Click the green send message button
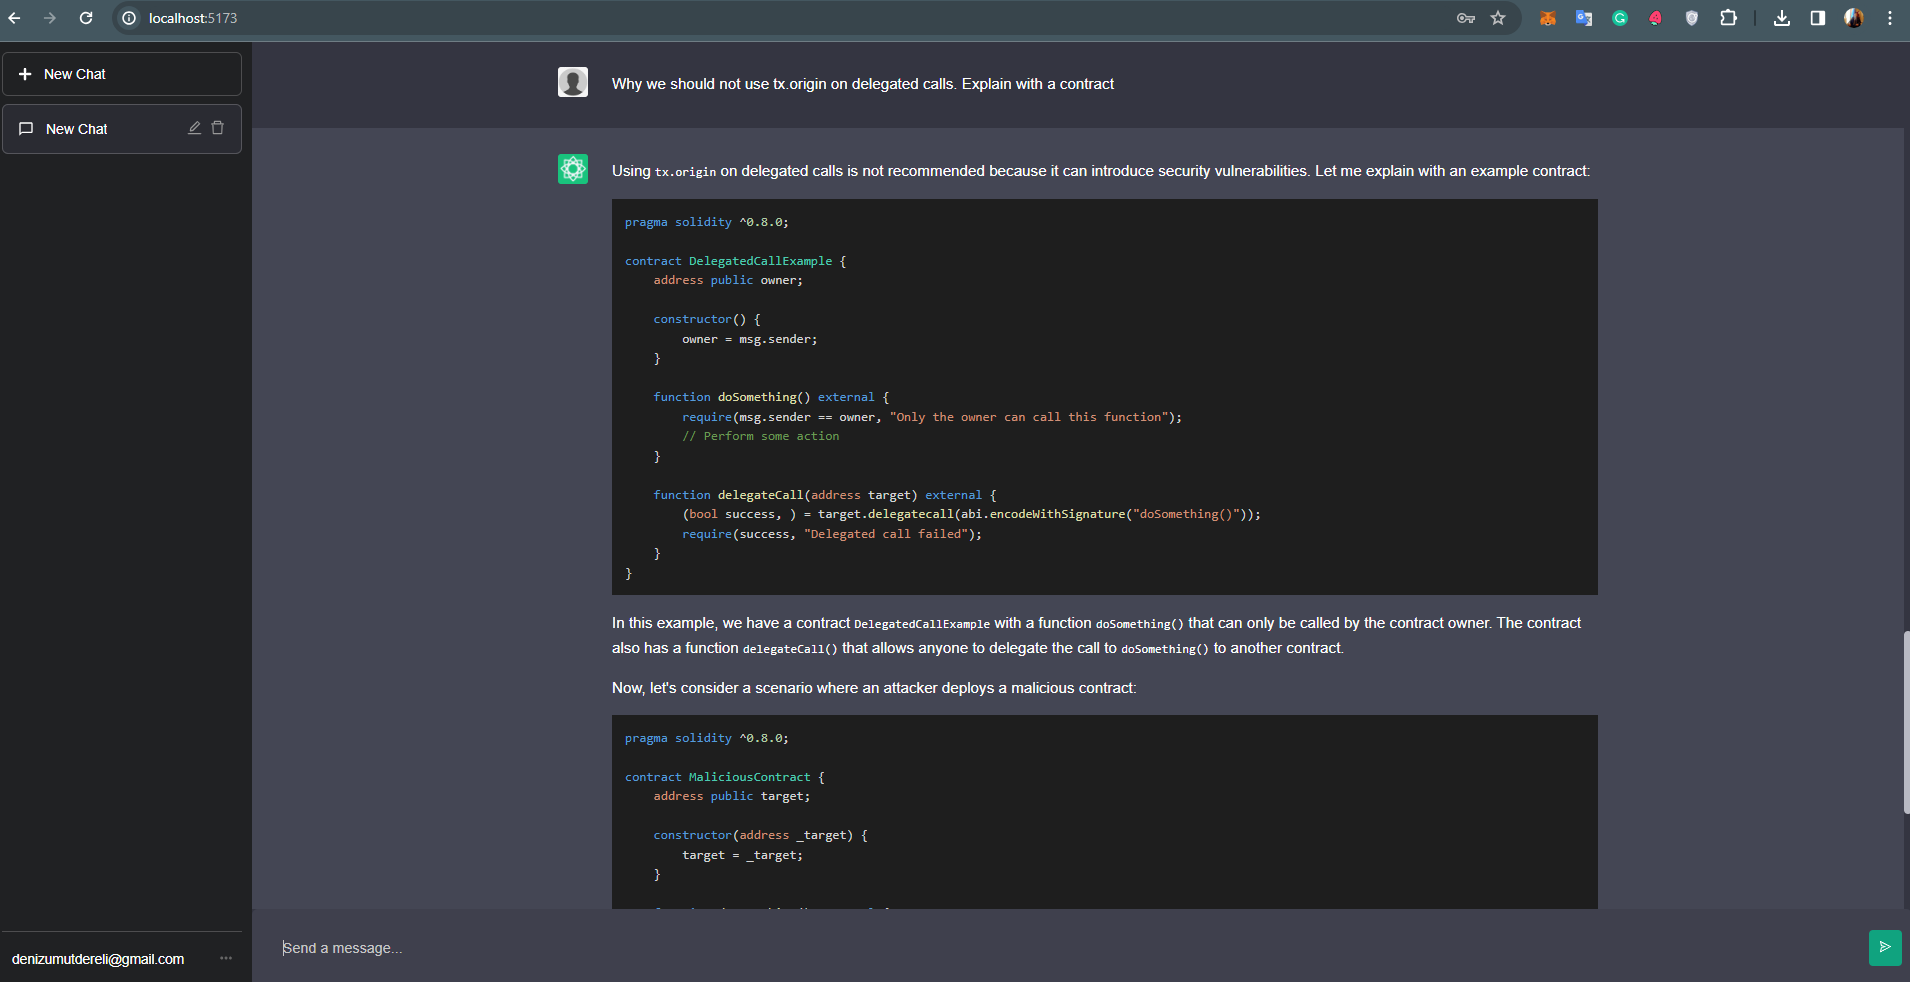 [1884, 947]
